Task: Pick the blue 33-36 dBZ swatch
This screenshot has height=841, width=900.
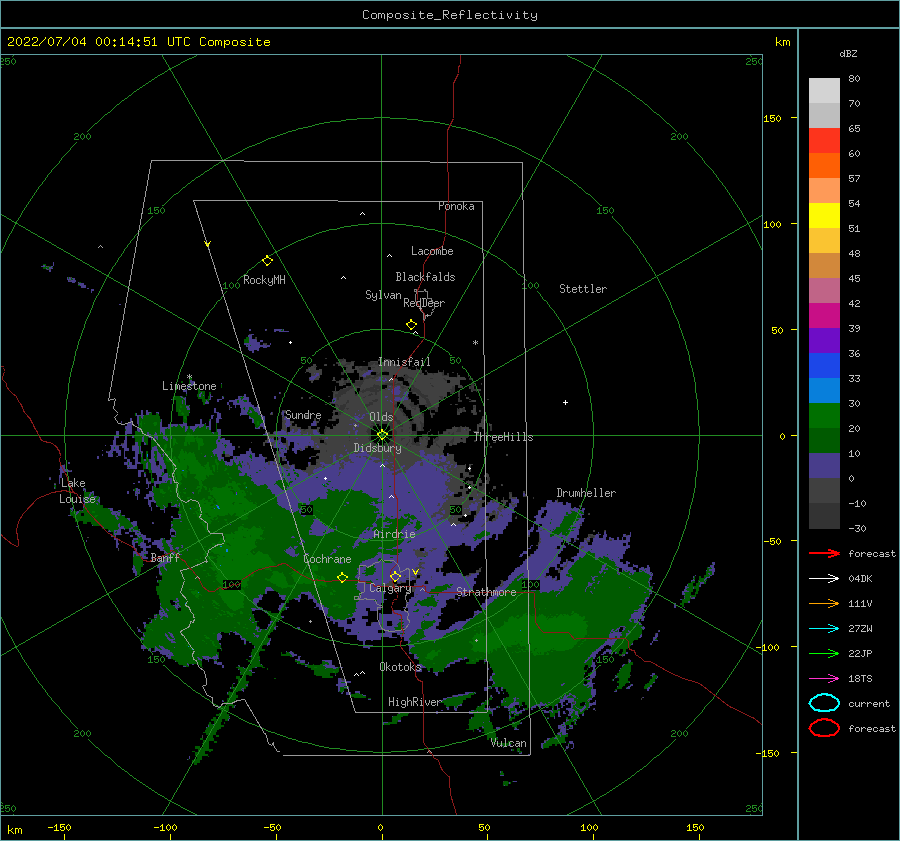Action: (824, 366)
